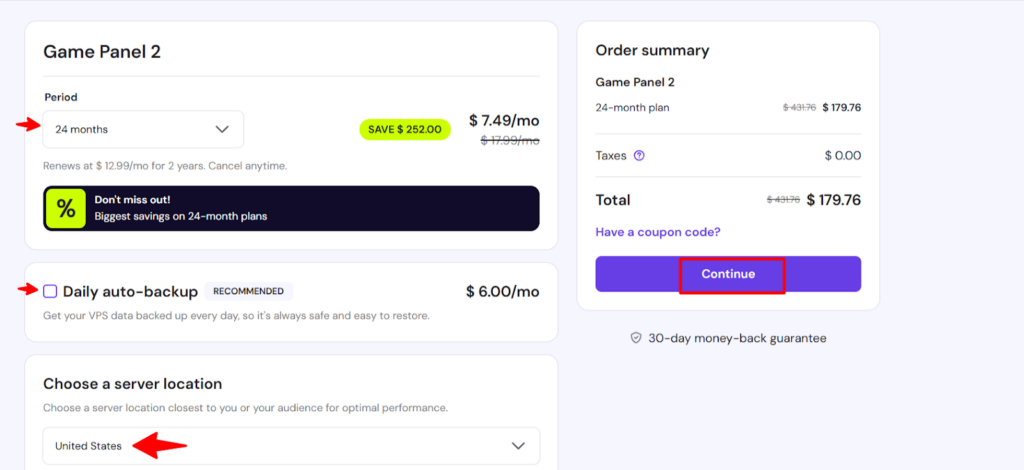
Task: Open the Period dropdown showing 24 months
Action: coord(143,129)
